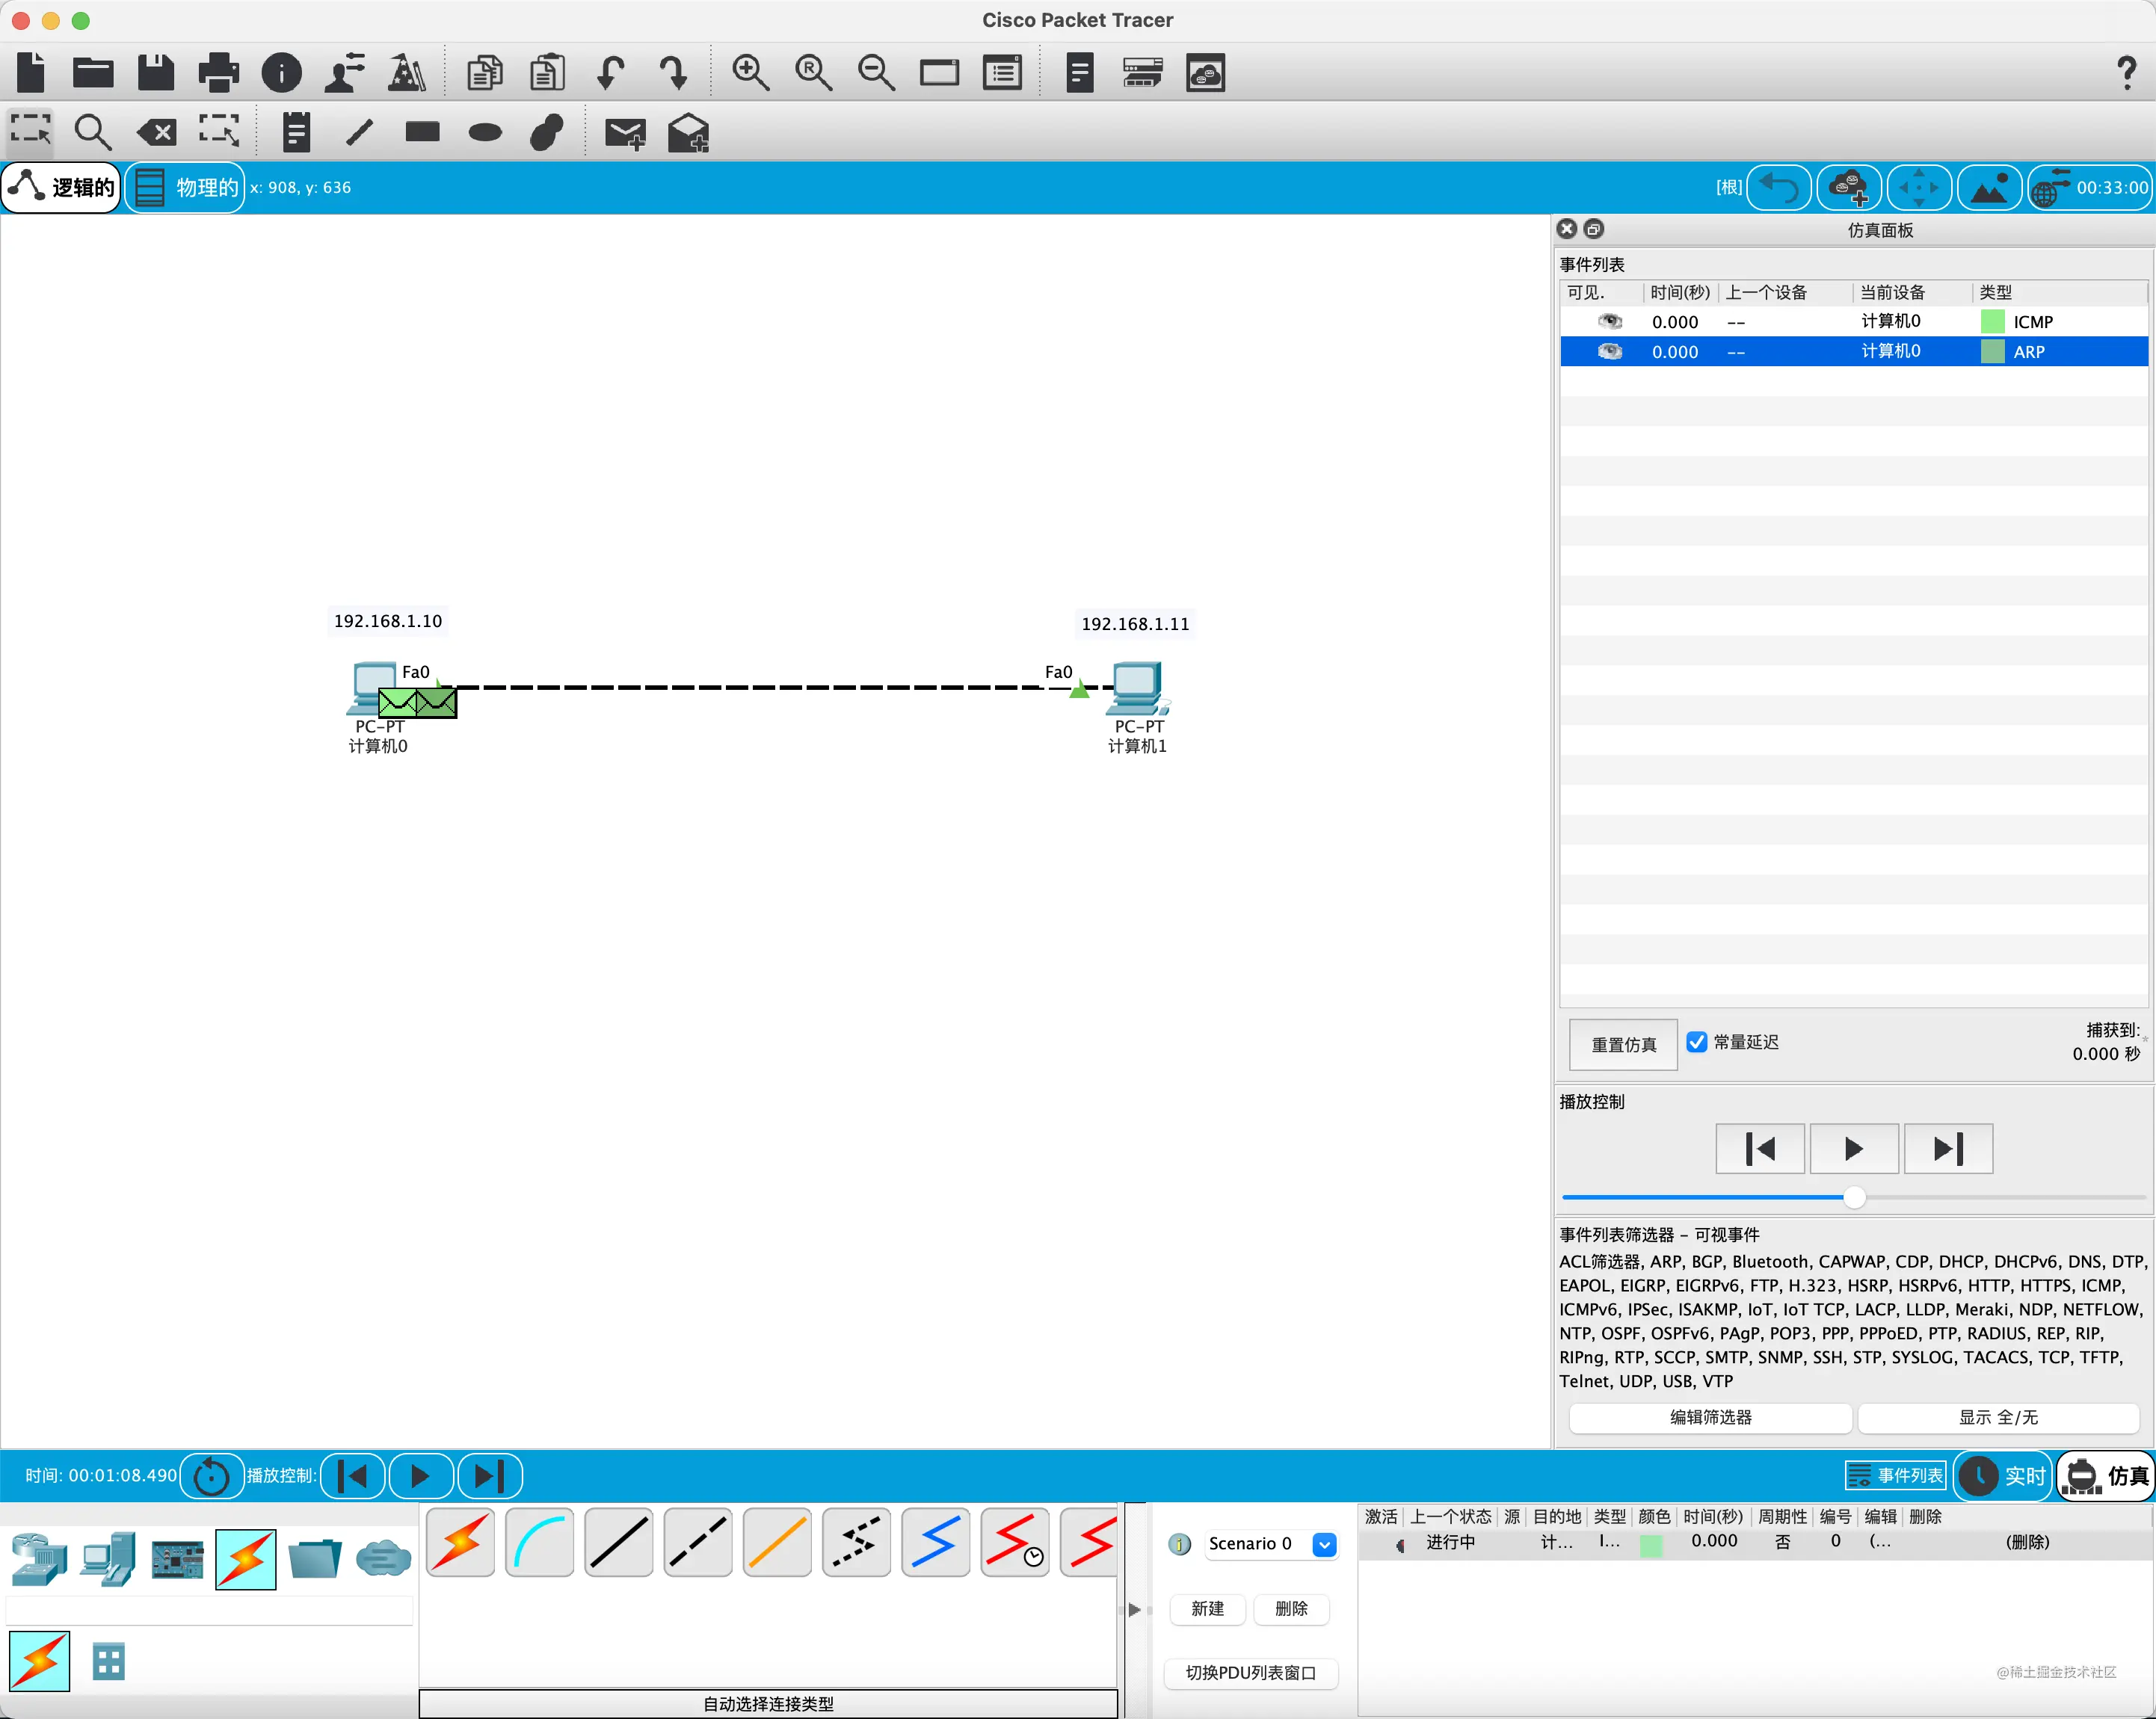Viewport: 2156px width, 1719px height.
Task: Redo the last action
Action: pyautogui.click(x=673, y=72)
